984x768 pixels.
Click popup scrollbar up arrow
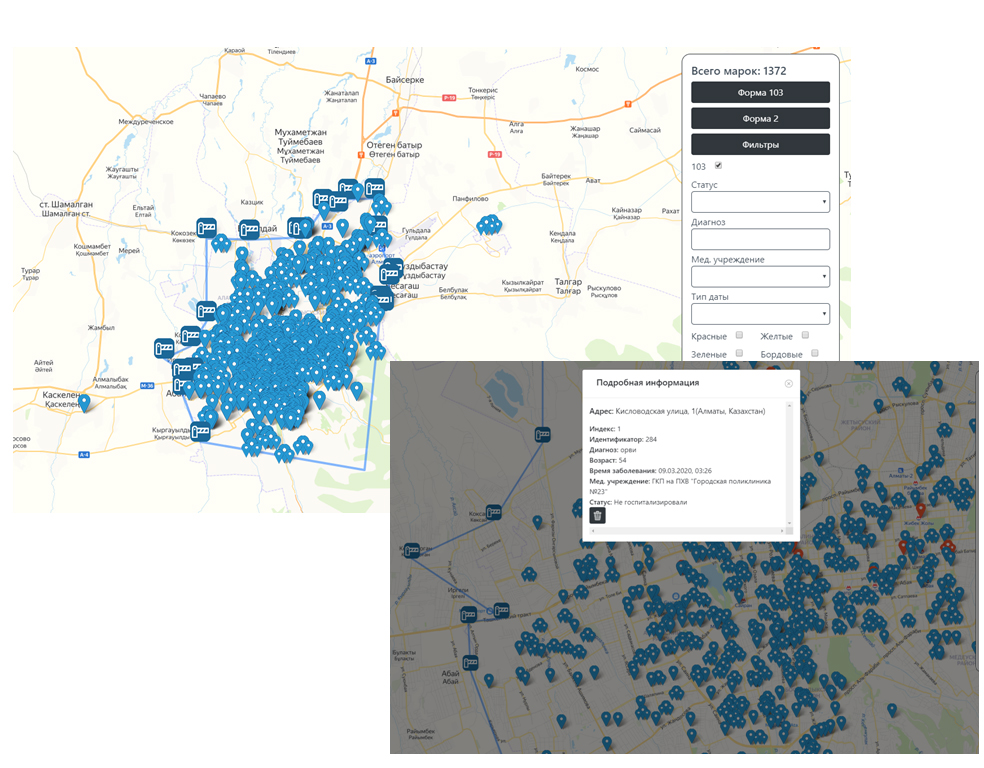[x=789, y=405]
